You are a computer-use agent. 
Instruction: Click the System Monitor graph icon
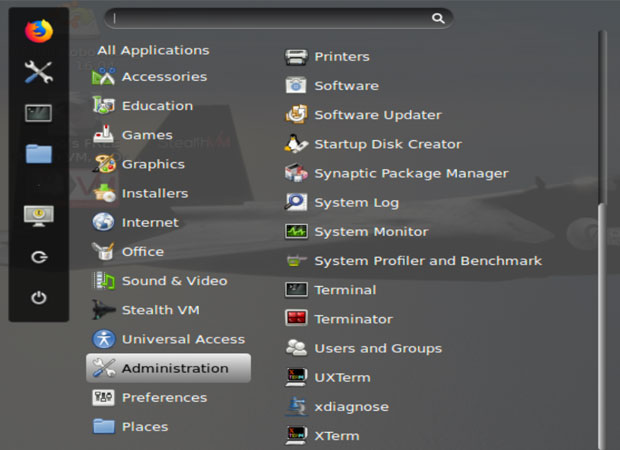(296, 231)
